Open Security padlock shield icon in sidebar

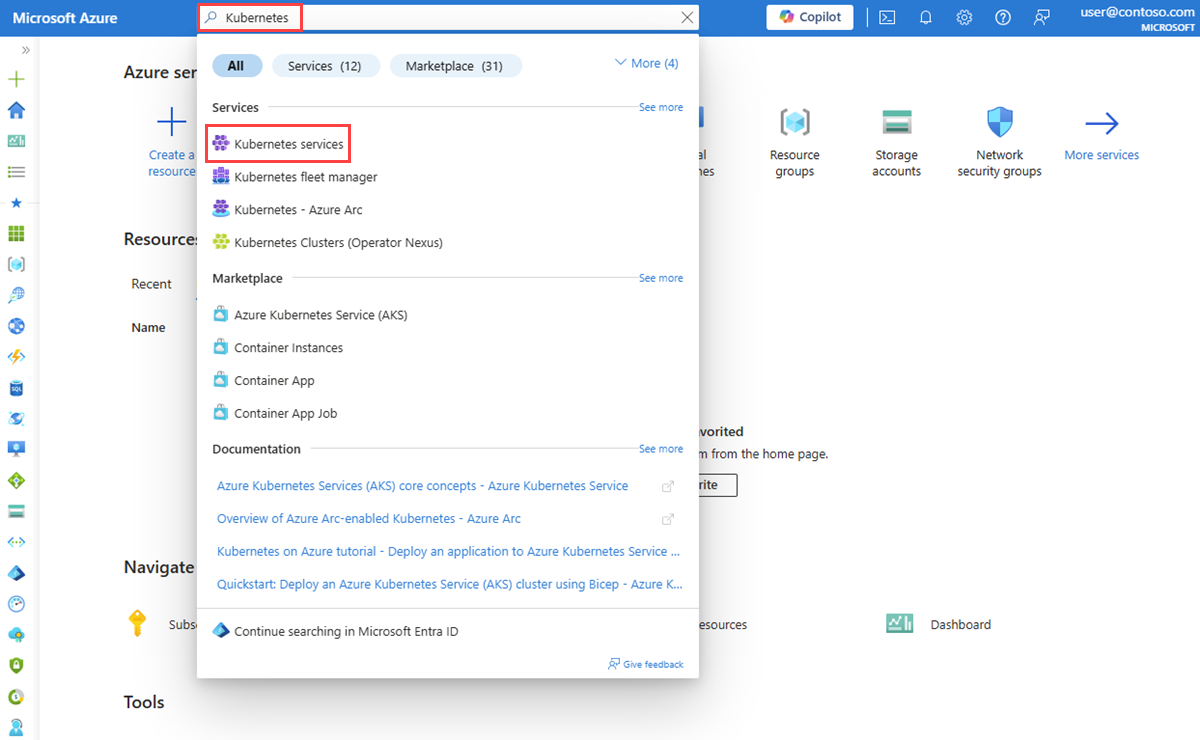(x=16, y=665)
